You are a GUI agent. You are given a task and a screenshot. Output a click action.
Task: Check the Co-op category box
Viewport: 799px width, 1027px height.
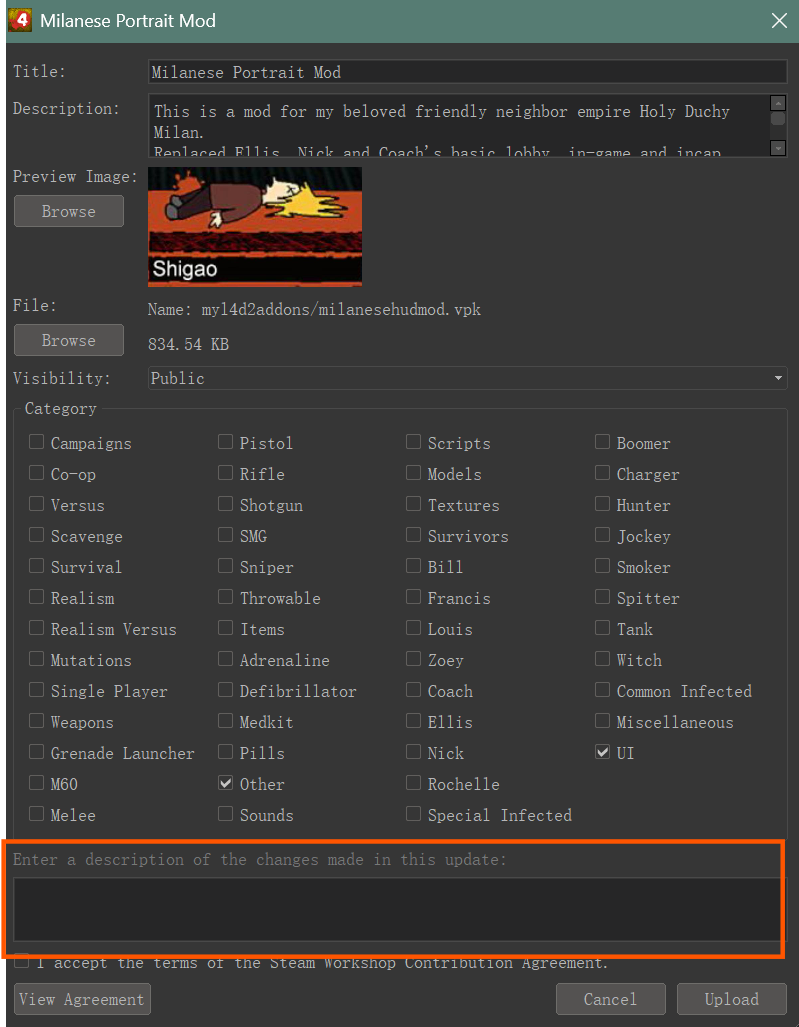click(x=37, y=473)
